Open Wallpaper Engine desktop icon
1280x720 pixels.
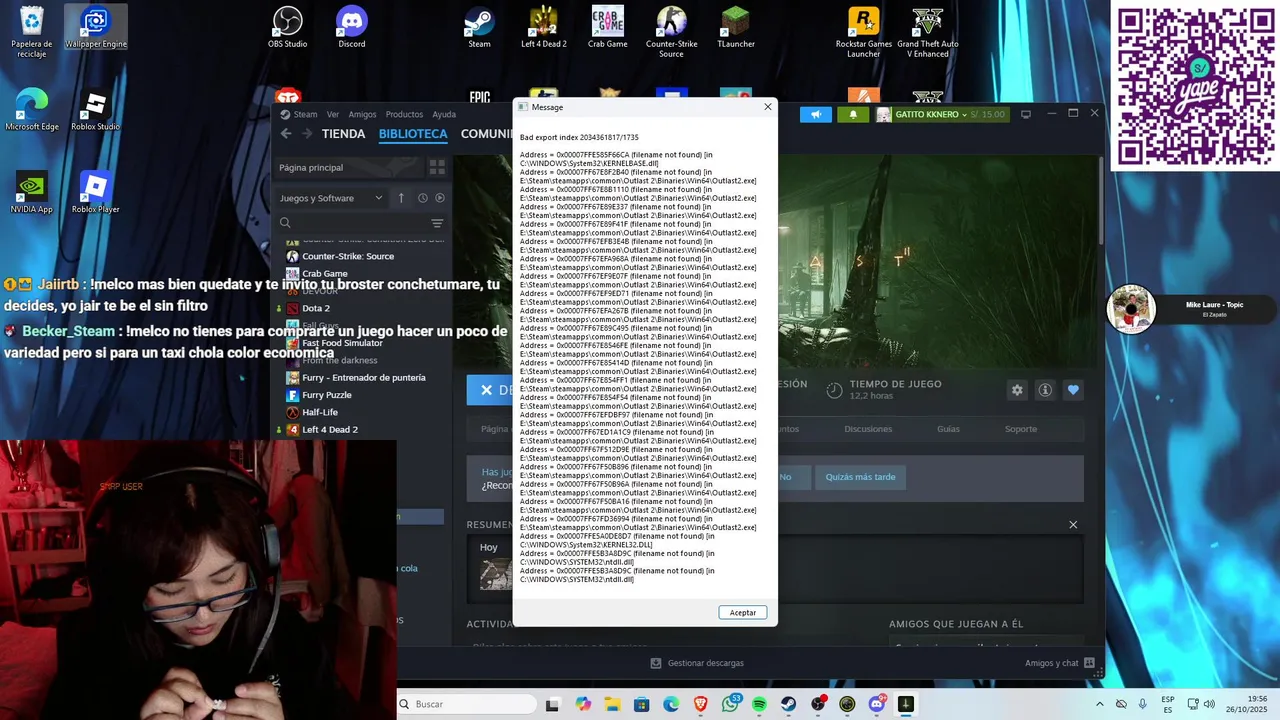tap(96, 27)
